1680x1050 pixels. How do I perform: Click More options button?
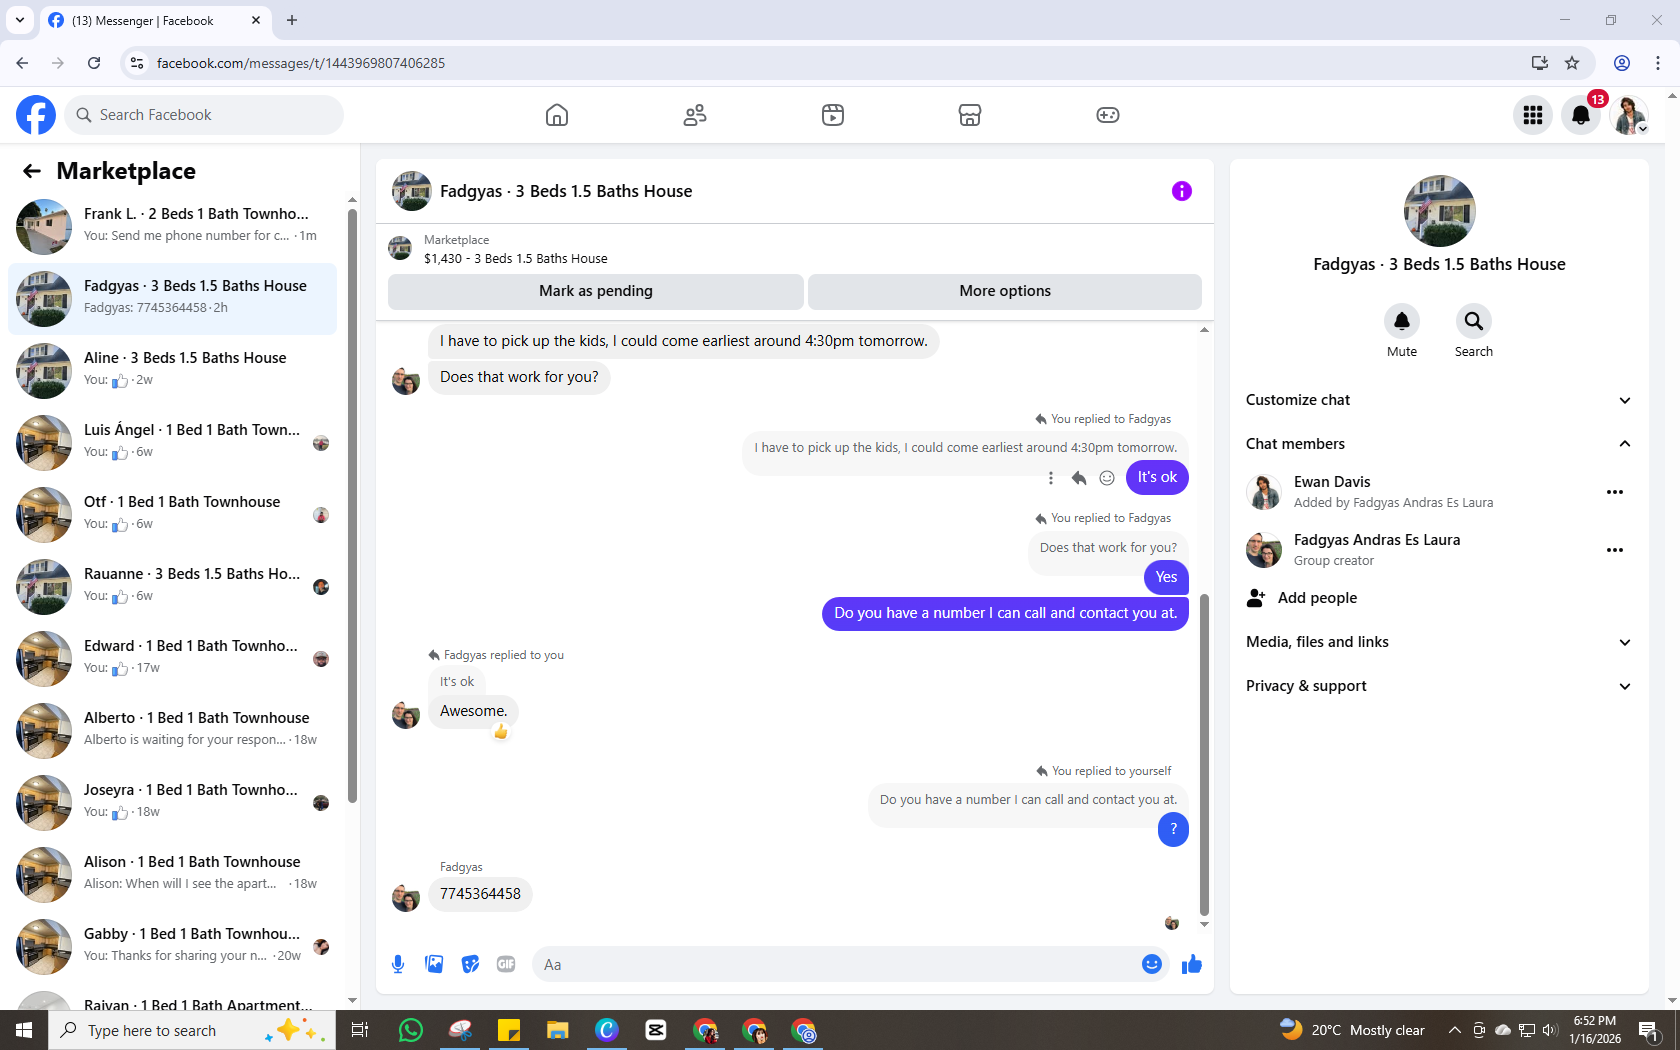pyautogui.click(x=1005, y=291)
